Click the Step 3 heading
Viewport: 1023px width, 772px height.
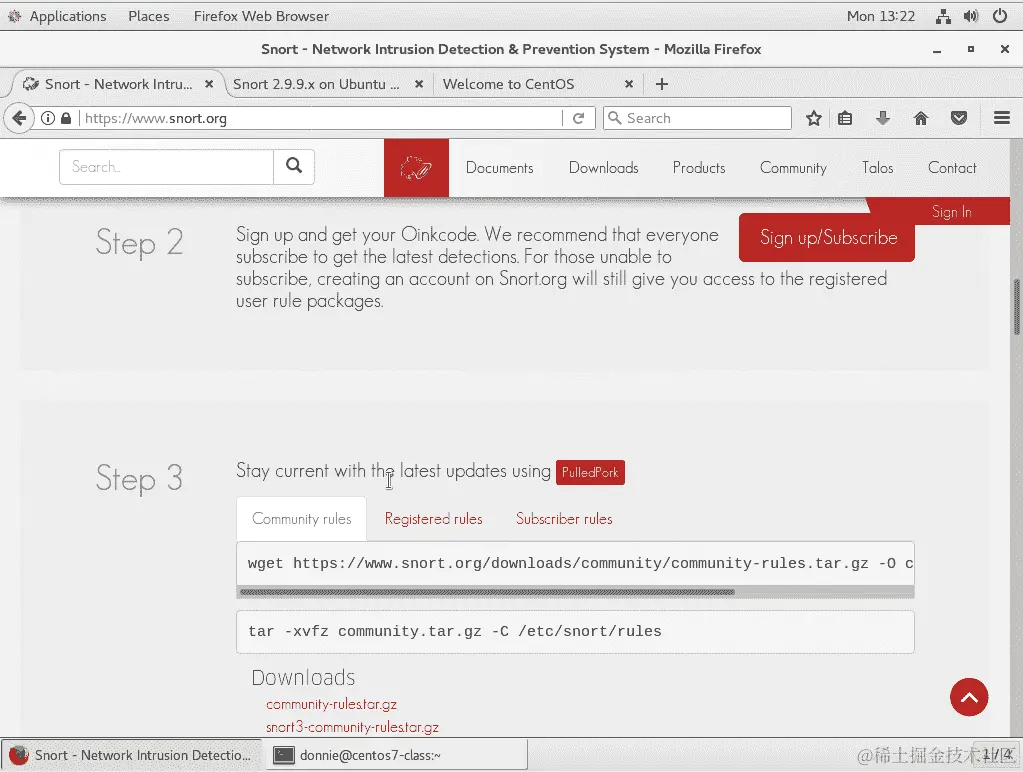[139, 478]
